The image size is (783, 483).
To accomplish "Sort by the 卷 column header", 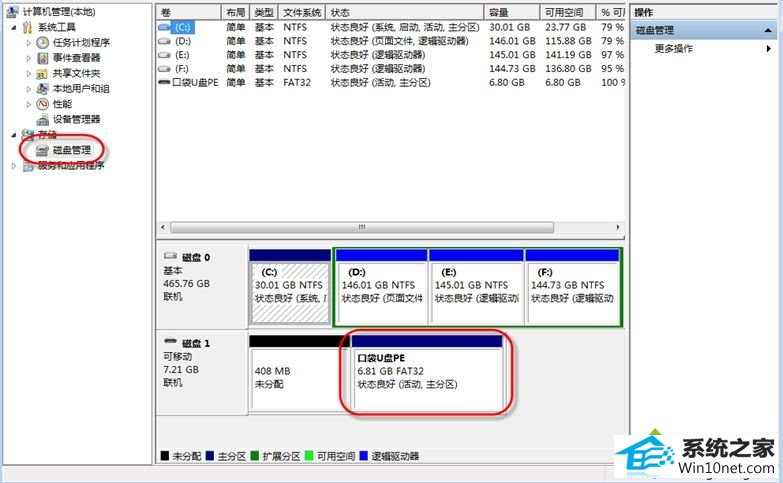I will point(188,12).
